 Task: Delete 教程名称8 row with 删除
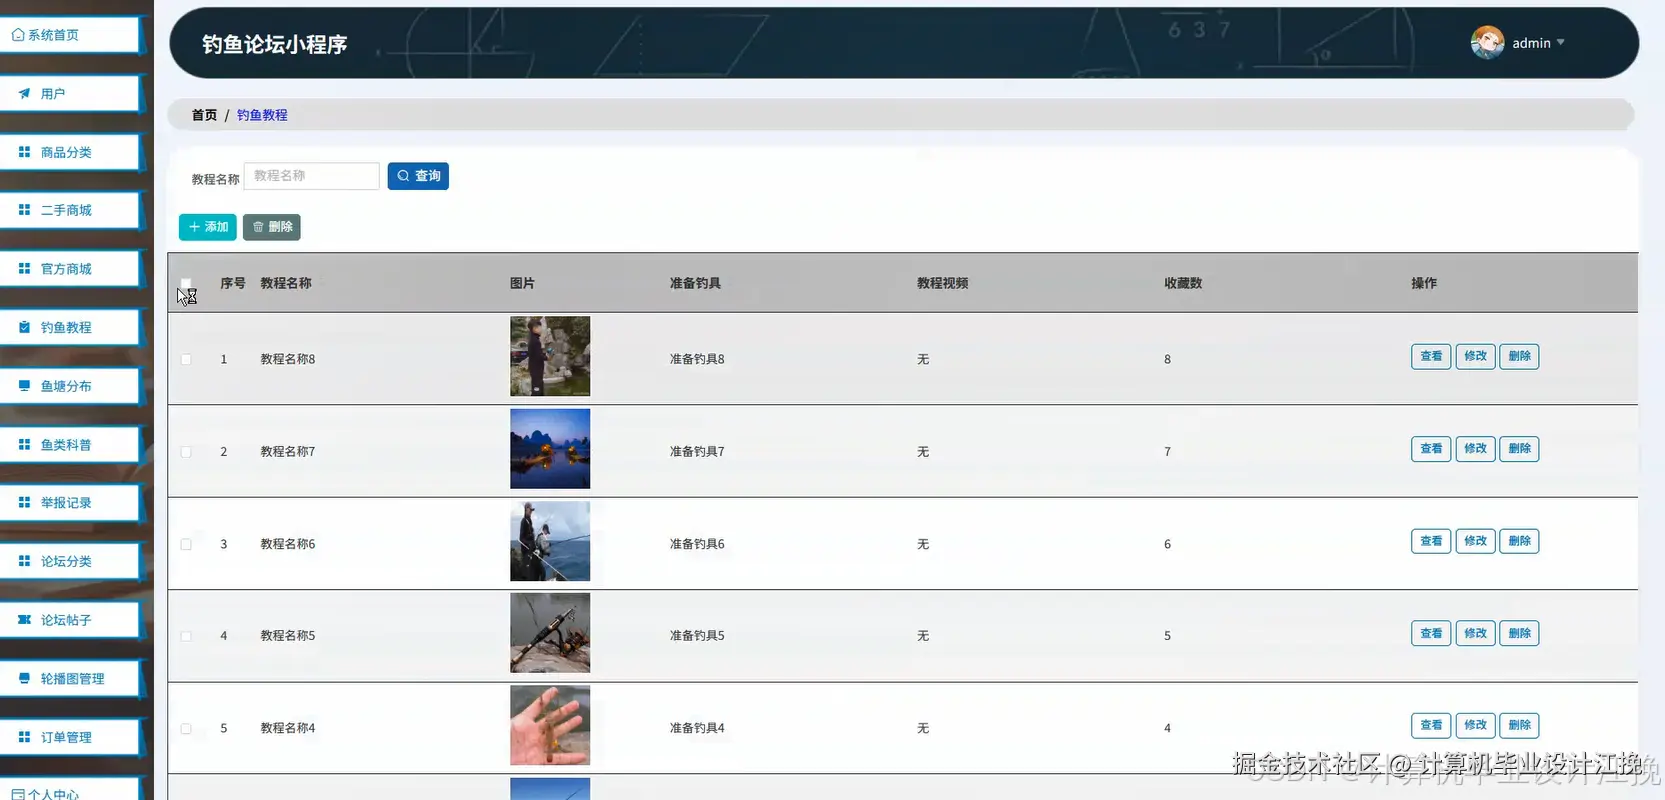[1519, 356]
